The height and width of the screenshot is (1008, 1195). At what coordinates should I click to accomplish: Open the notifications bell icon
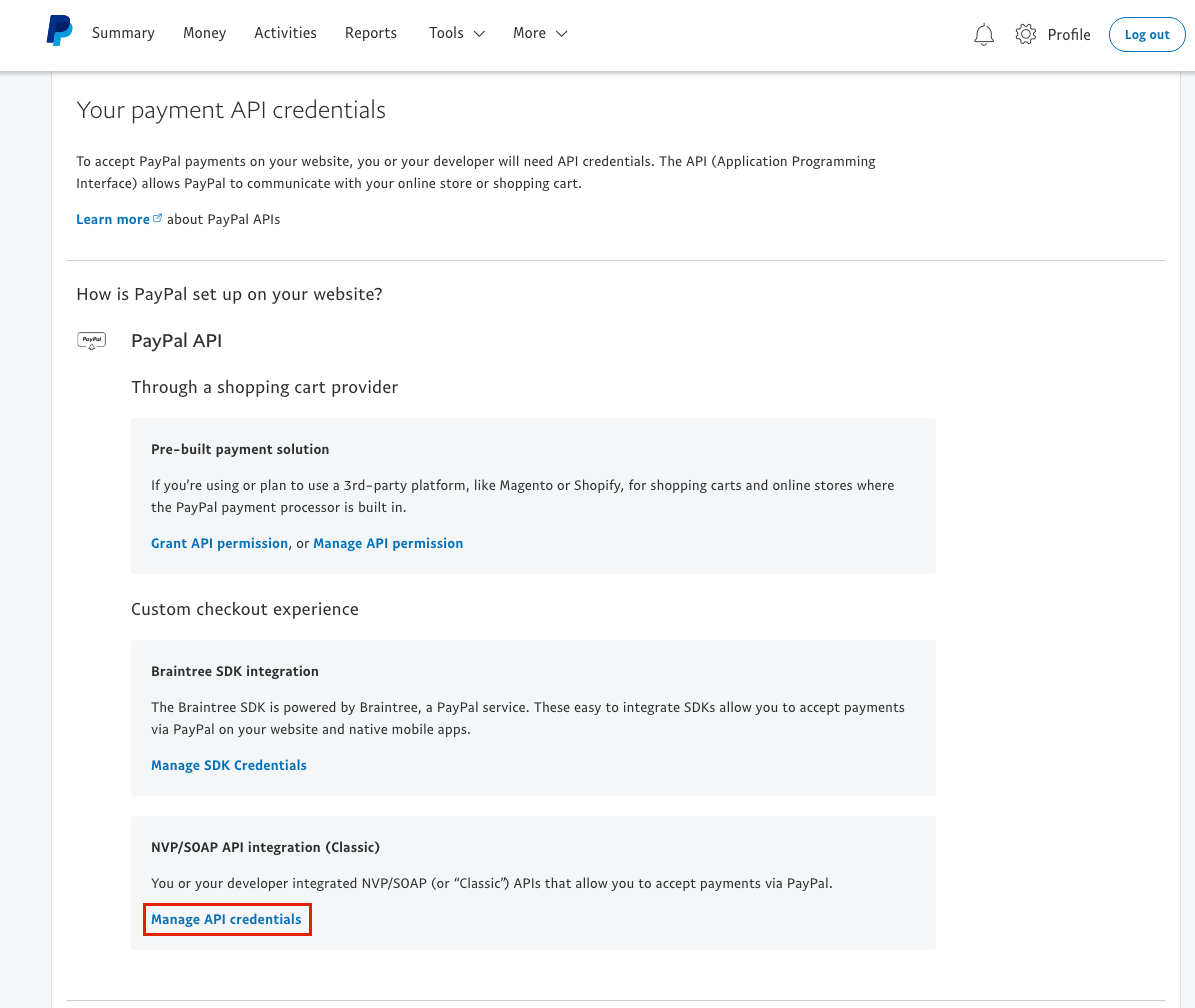[984, 35]
